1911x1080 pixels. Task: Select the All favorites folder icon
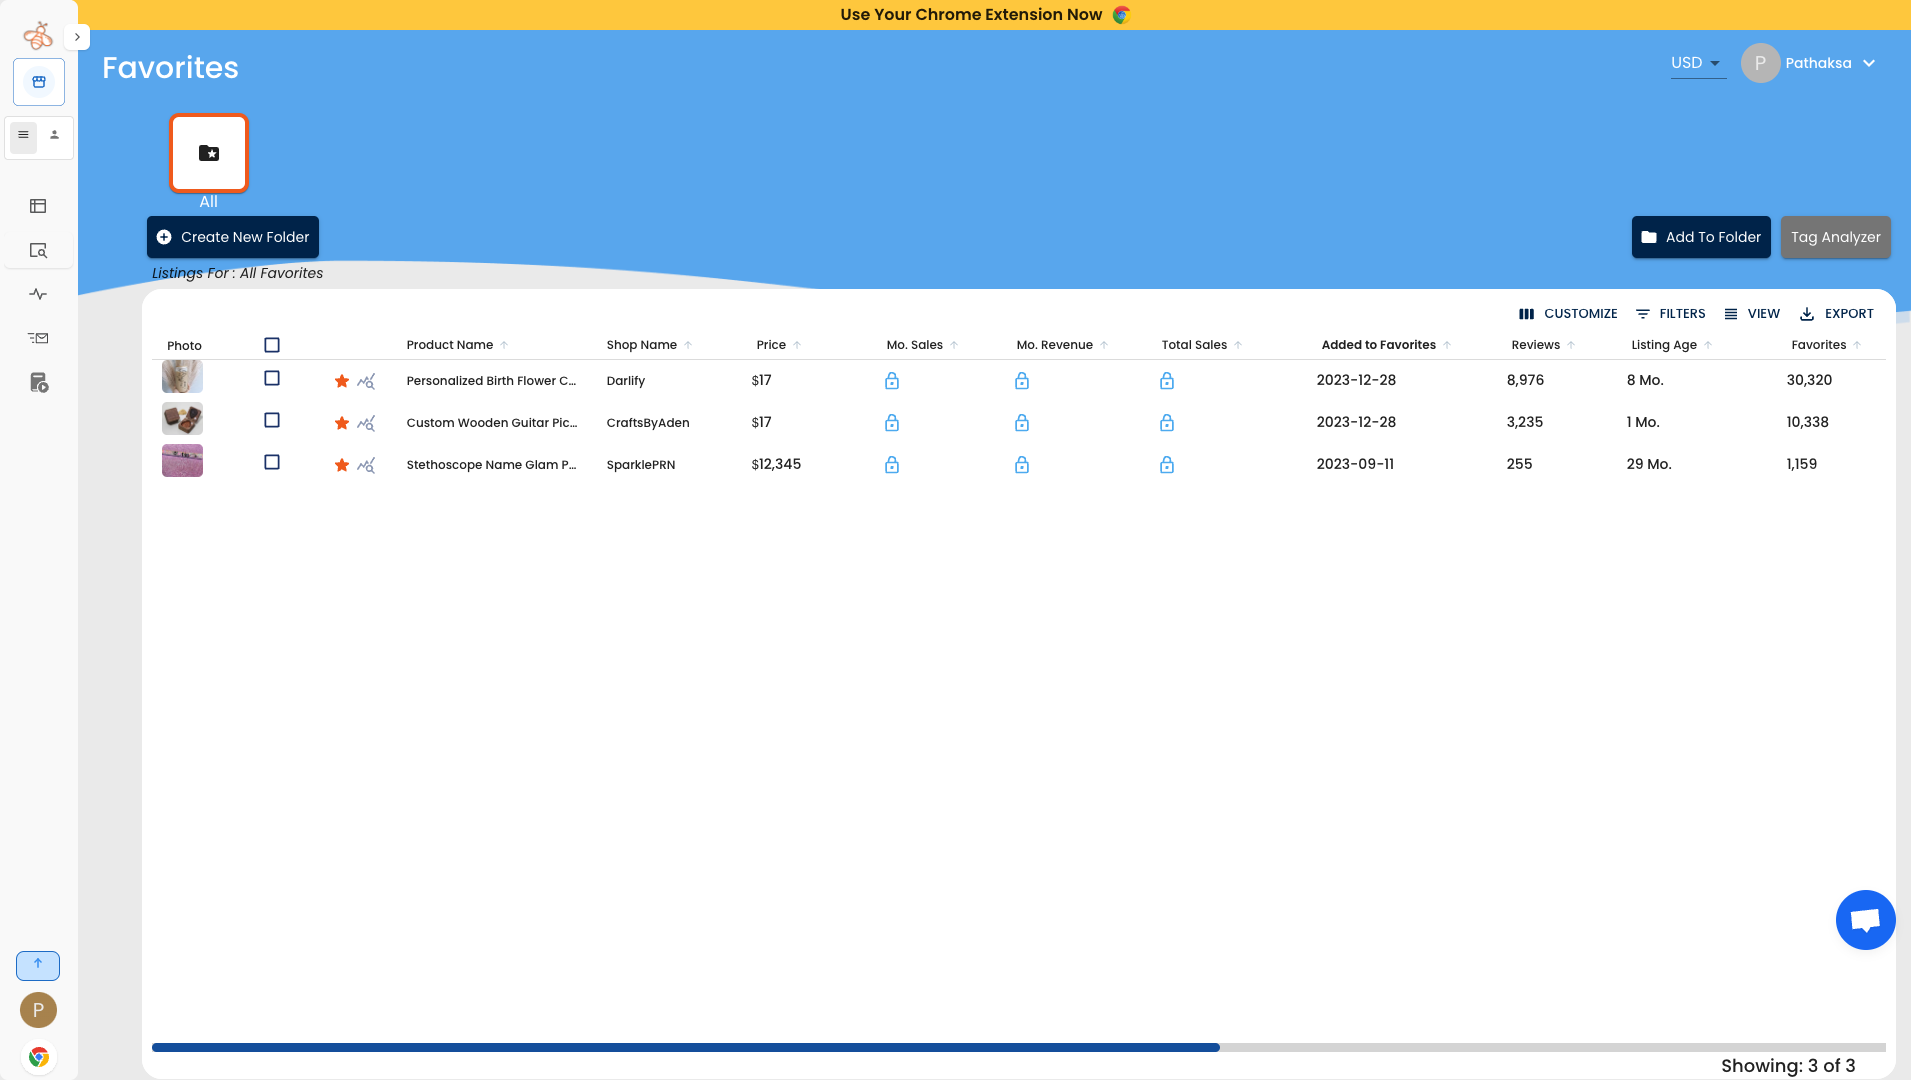[208, 153]
